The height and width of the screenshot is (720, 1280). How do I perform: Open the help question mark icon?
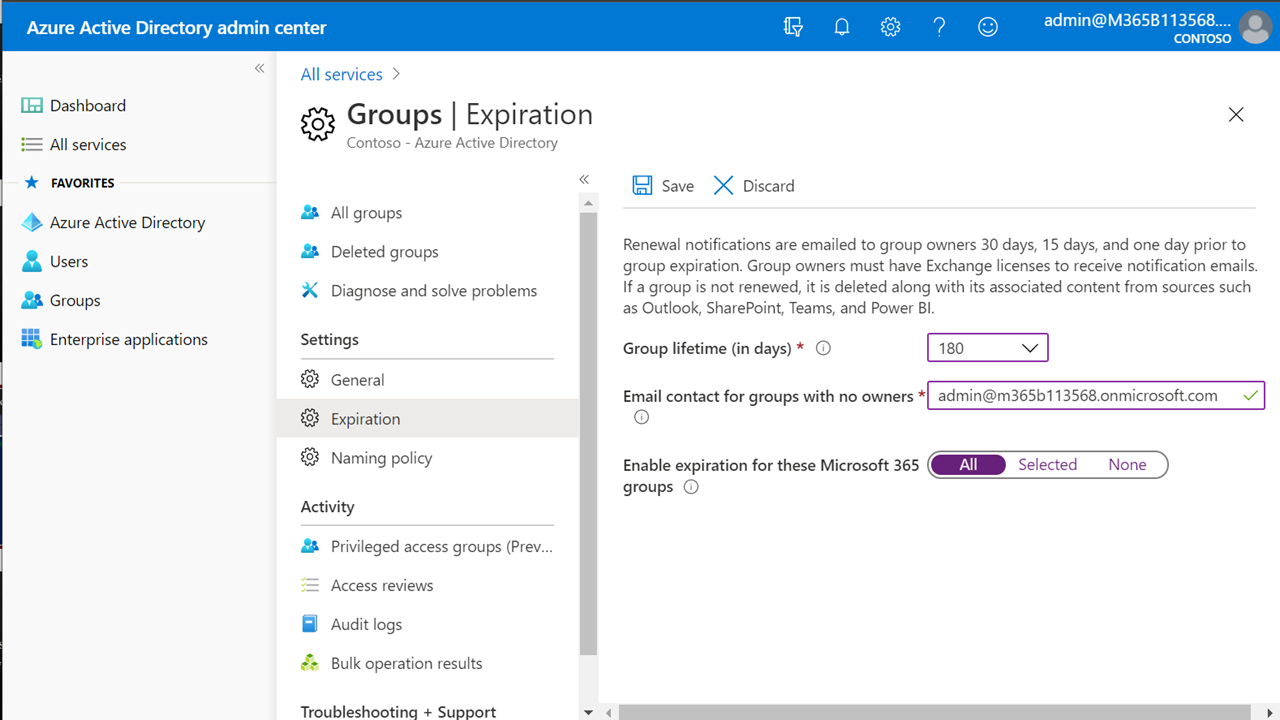(x=939, y=27)
